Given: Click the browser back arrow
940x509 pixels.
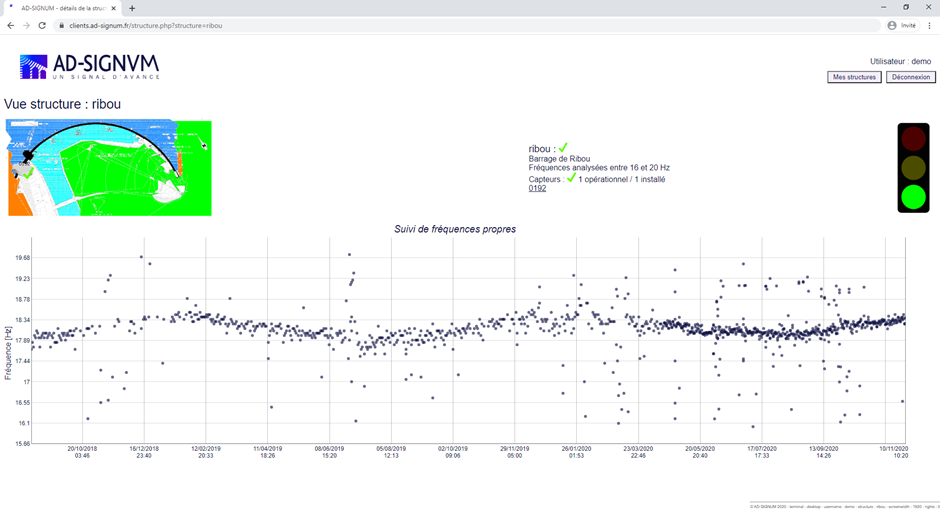Looking at the screenshot, I should pyautogui.click(x=11, y=25).
